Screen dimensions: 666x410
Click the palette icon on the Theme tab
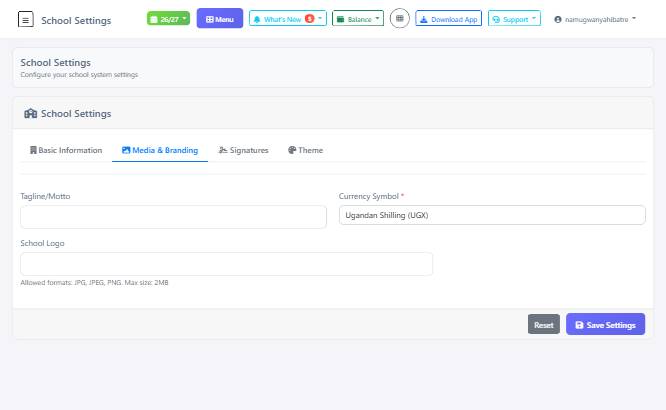tap(292, 150)
